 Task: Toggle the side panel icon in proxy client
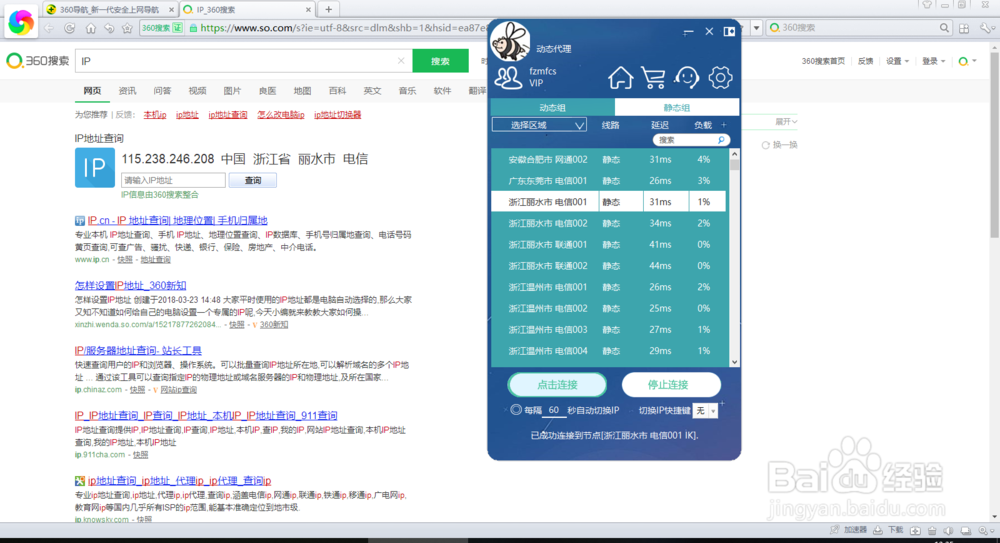click(x=729, y=31)
